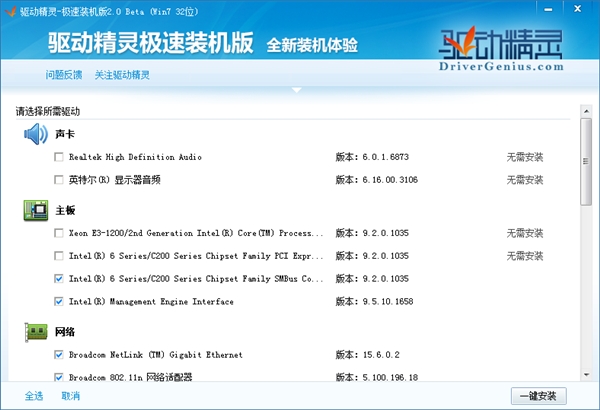The height and width of the screenshot is (410, 600).
Task: Click the DriverGenius.com text under logo
Action: tap(501, 67)
